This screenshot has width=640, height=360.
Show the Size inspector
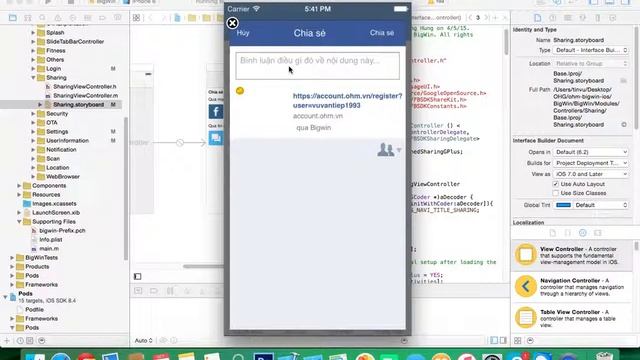pos(598,18)
